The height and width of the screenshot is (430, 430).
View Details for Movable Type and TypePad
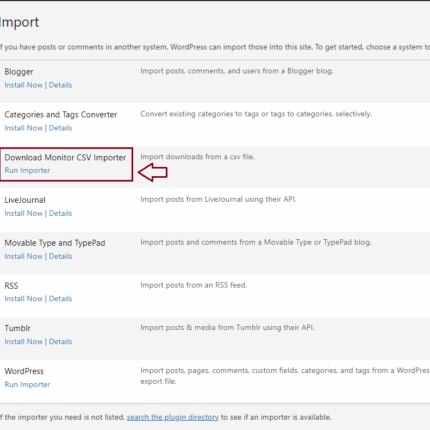click(x=60, y=256)
